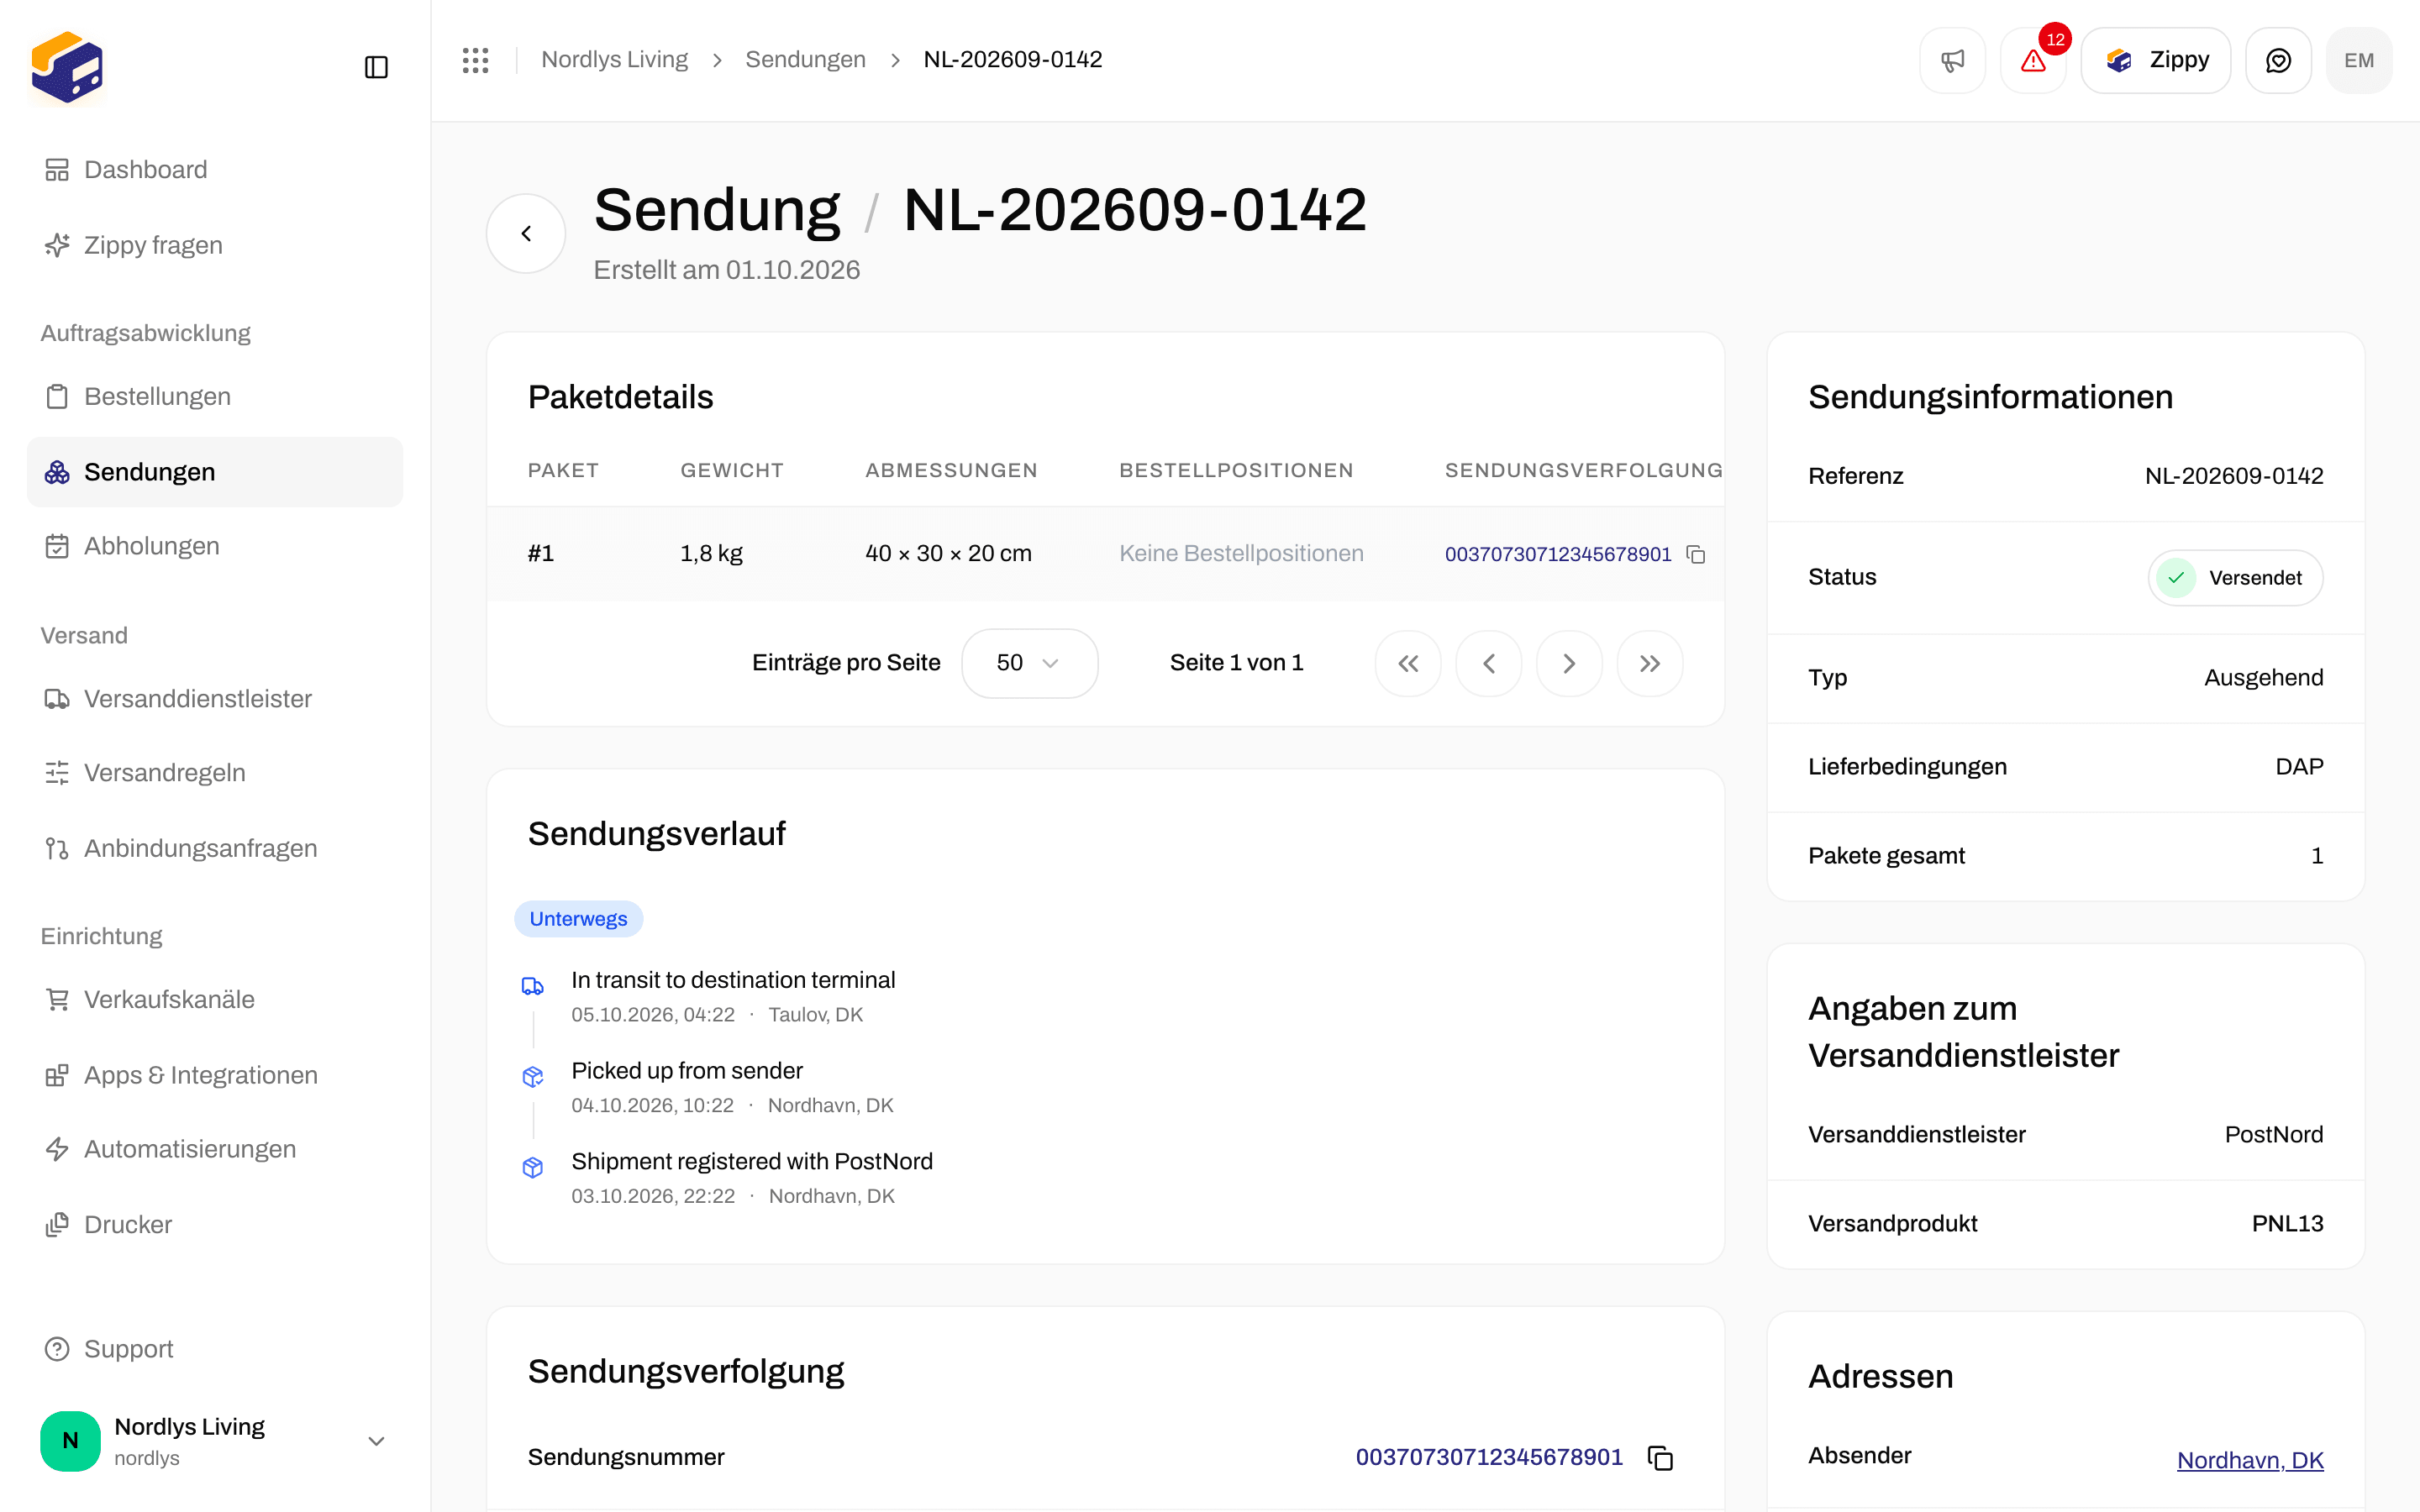Open Zippy fragen in the sidebar
2420x1512 pixels.
click(215, 245)
